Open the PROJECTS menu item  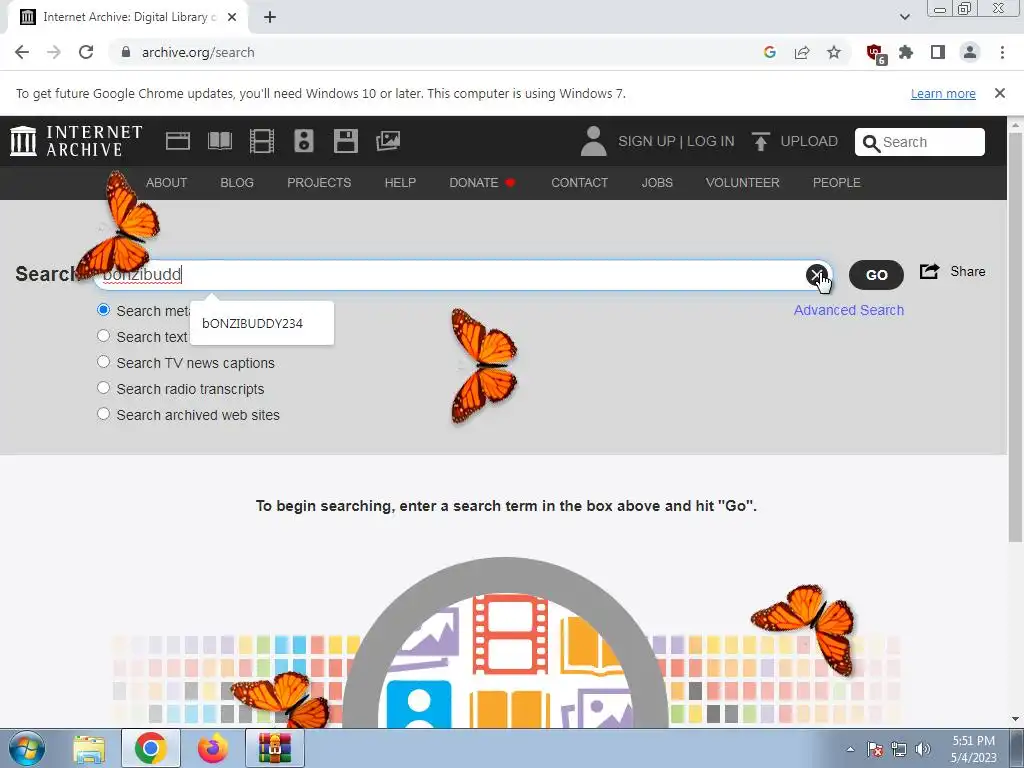[x=319, y=183]
